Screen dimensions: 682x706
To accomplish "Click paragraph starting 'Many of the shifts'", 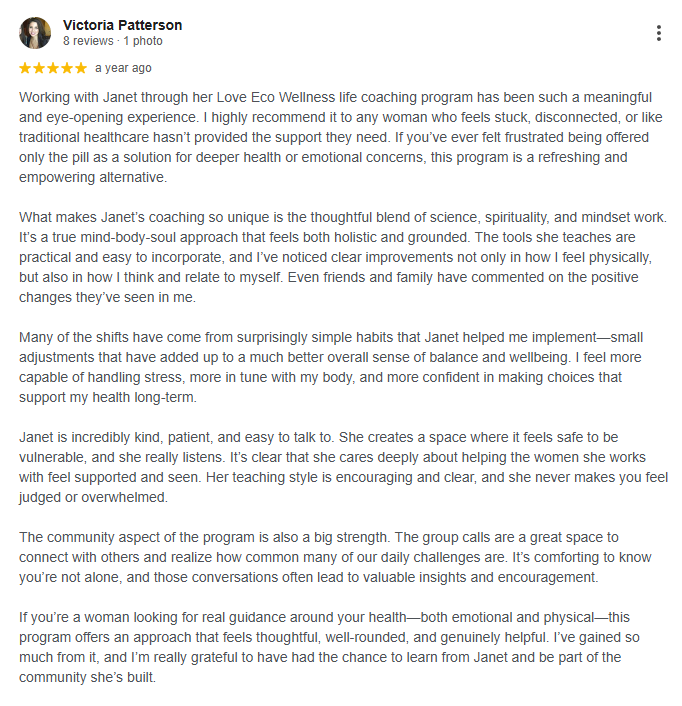I will click(331, 367).
